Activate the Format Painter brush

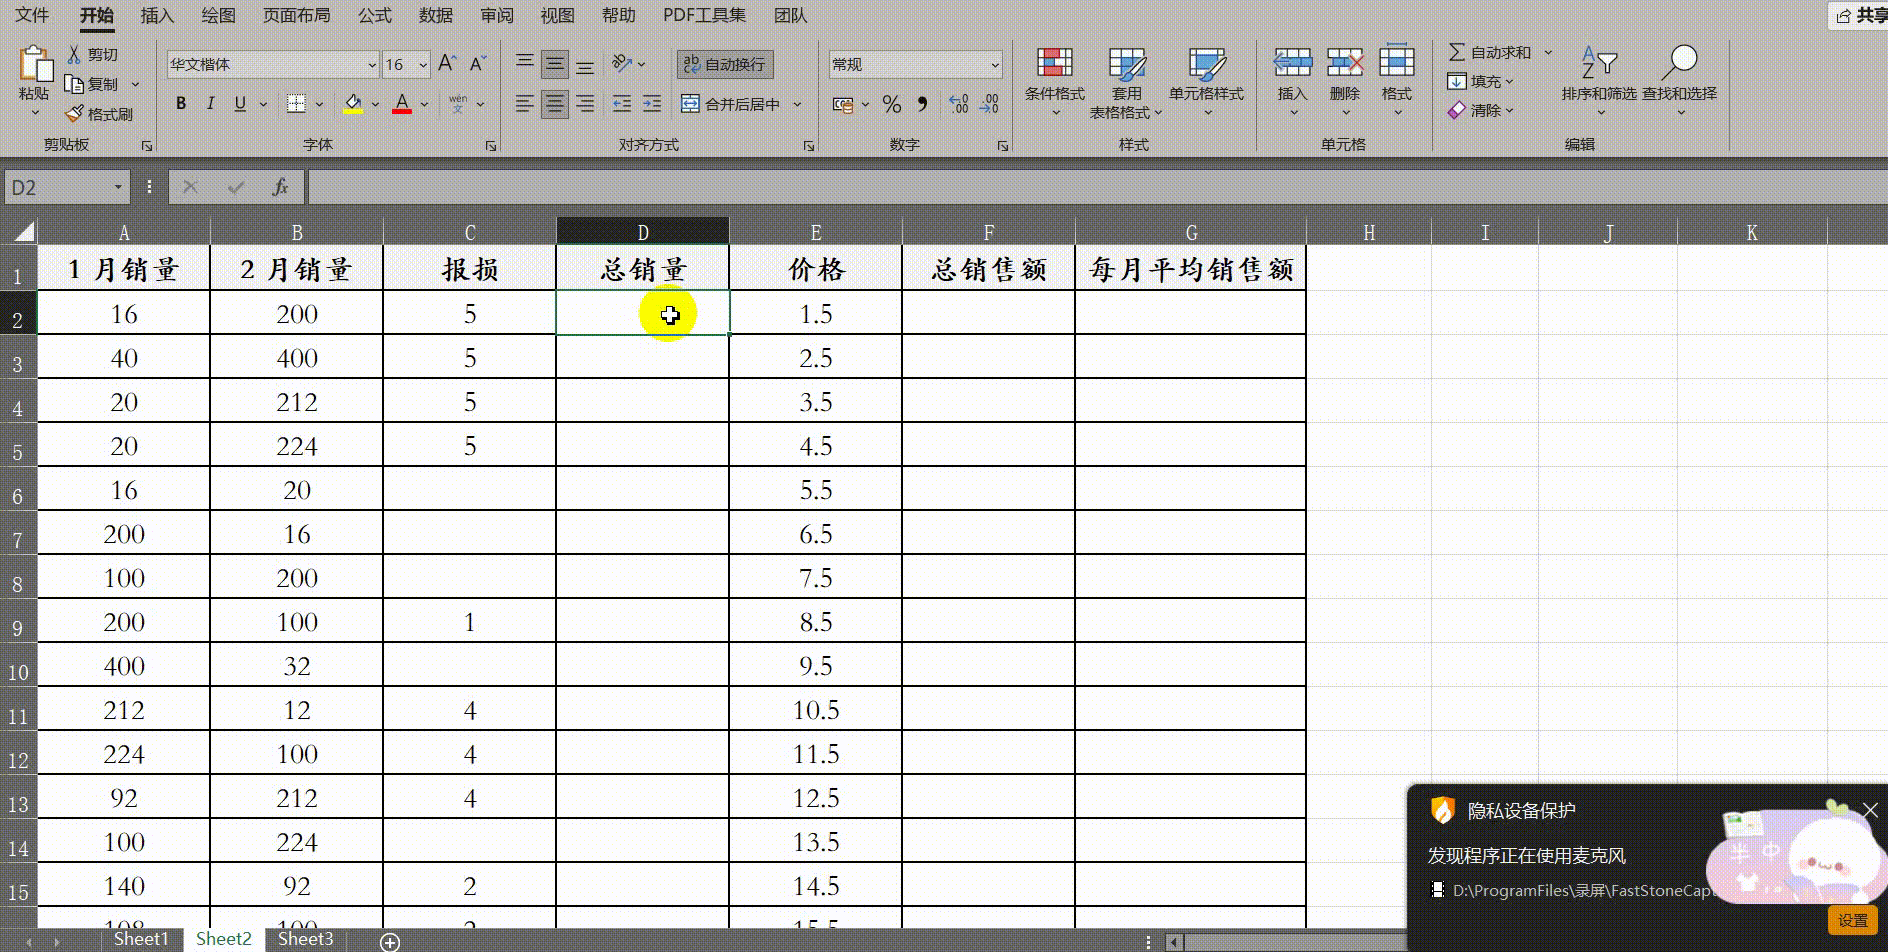click(x=74, y=114)
